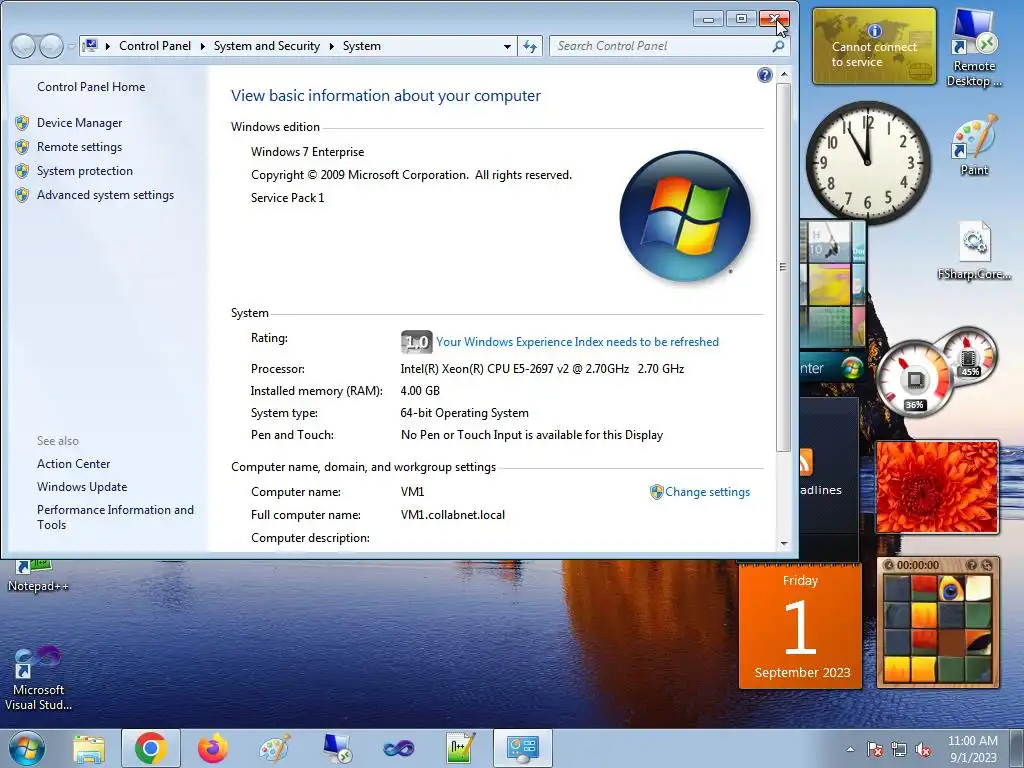Click the shield icon beside Advanced system settings
1024x768 pixels.
22,195
